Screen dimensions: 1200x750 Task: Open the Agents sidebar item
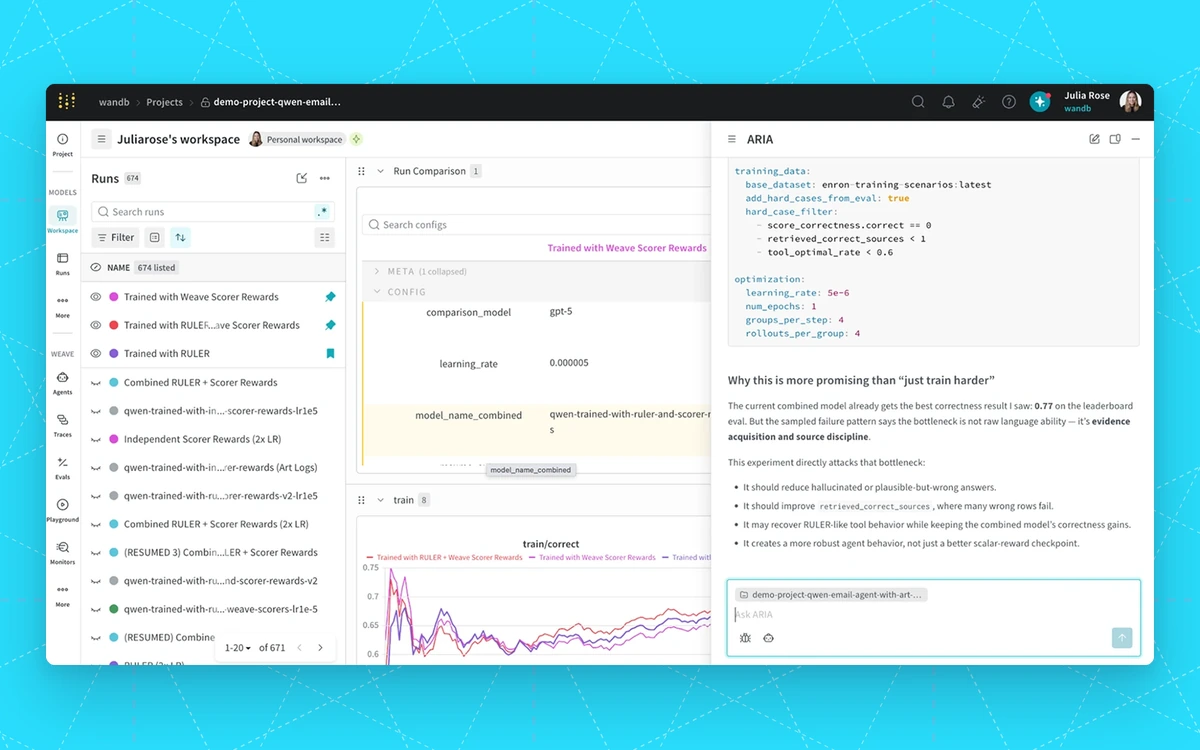(x=62, y=383)
